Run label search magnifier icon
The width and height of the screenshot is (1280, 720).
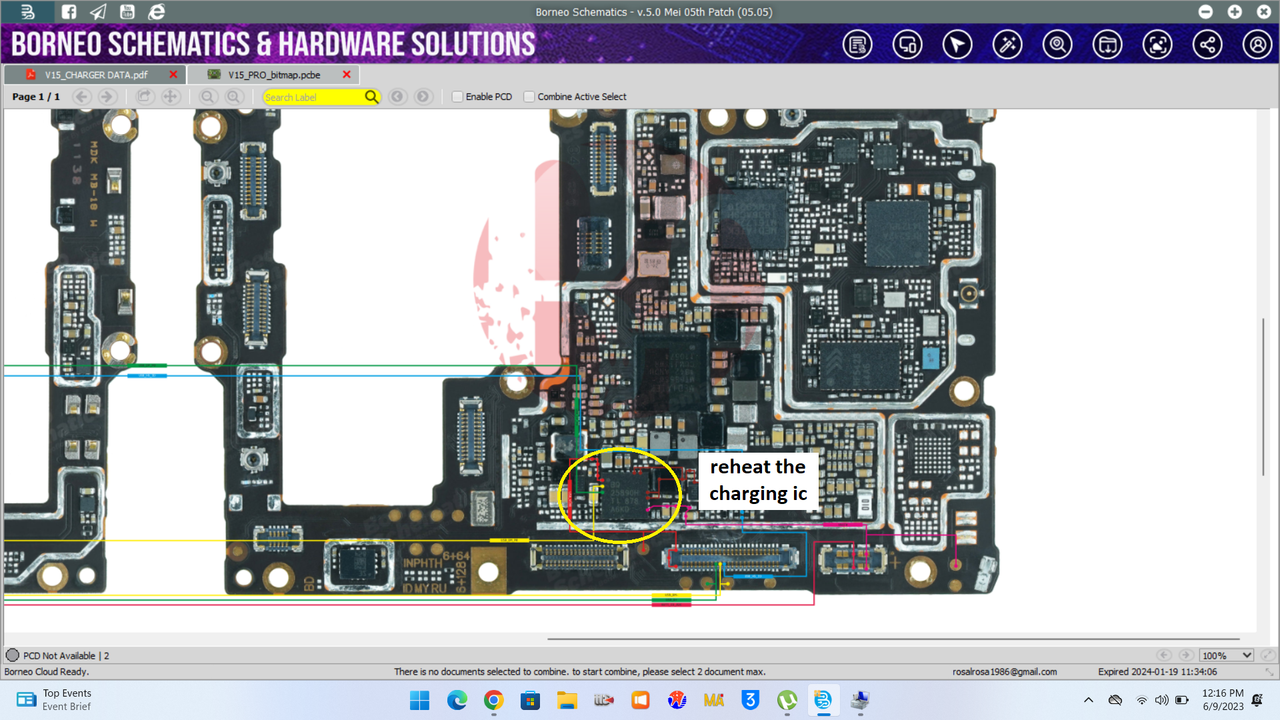(372, 97)
